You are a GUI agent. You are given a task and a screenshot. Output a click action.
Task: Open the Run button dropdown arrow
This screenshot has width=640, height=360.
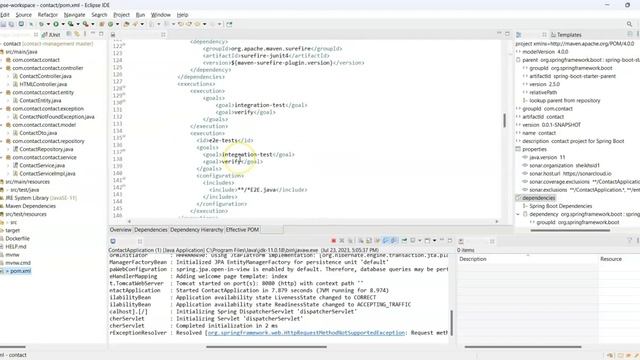pyautogui.click(x=63, y=24)
